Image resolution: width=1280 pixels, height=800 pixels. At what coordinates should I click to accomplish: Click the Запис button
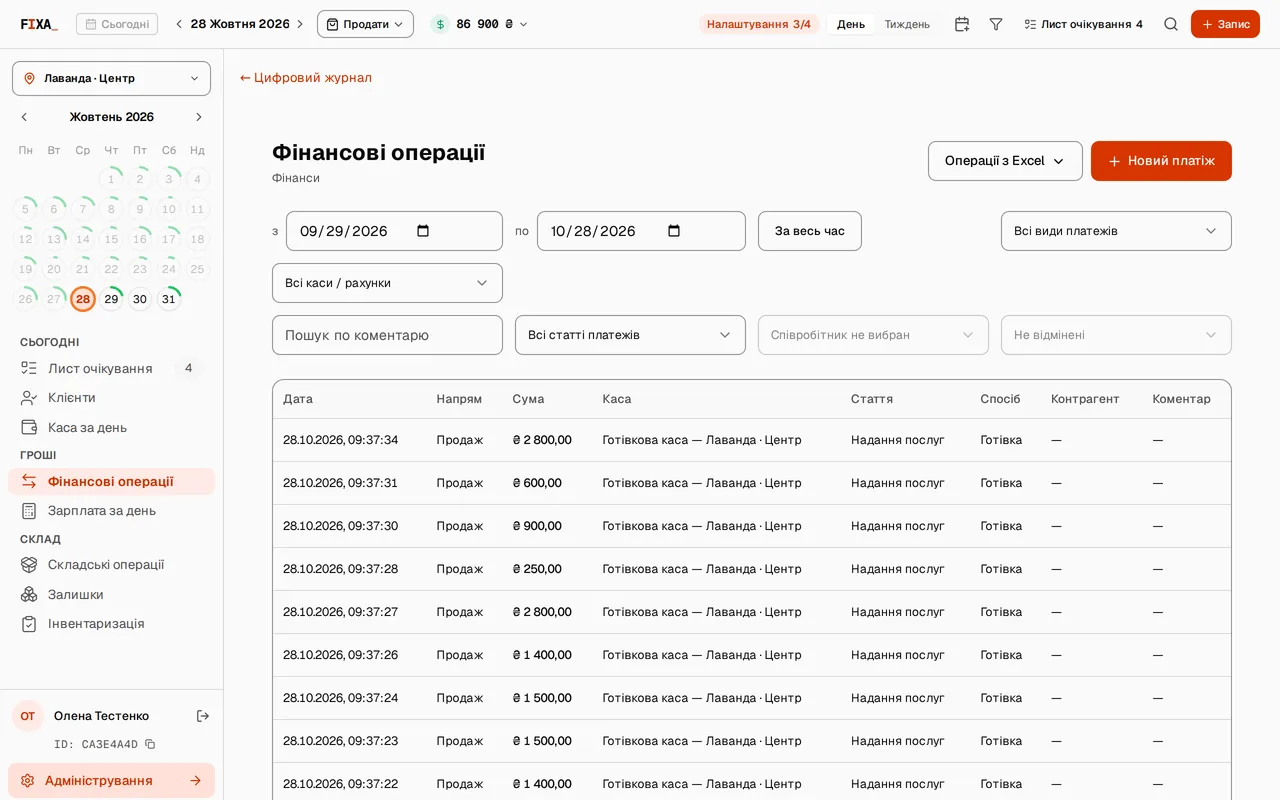pos(1225,24)
